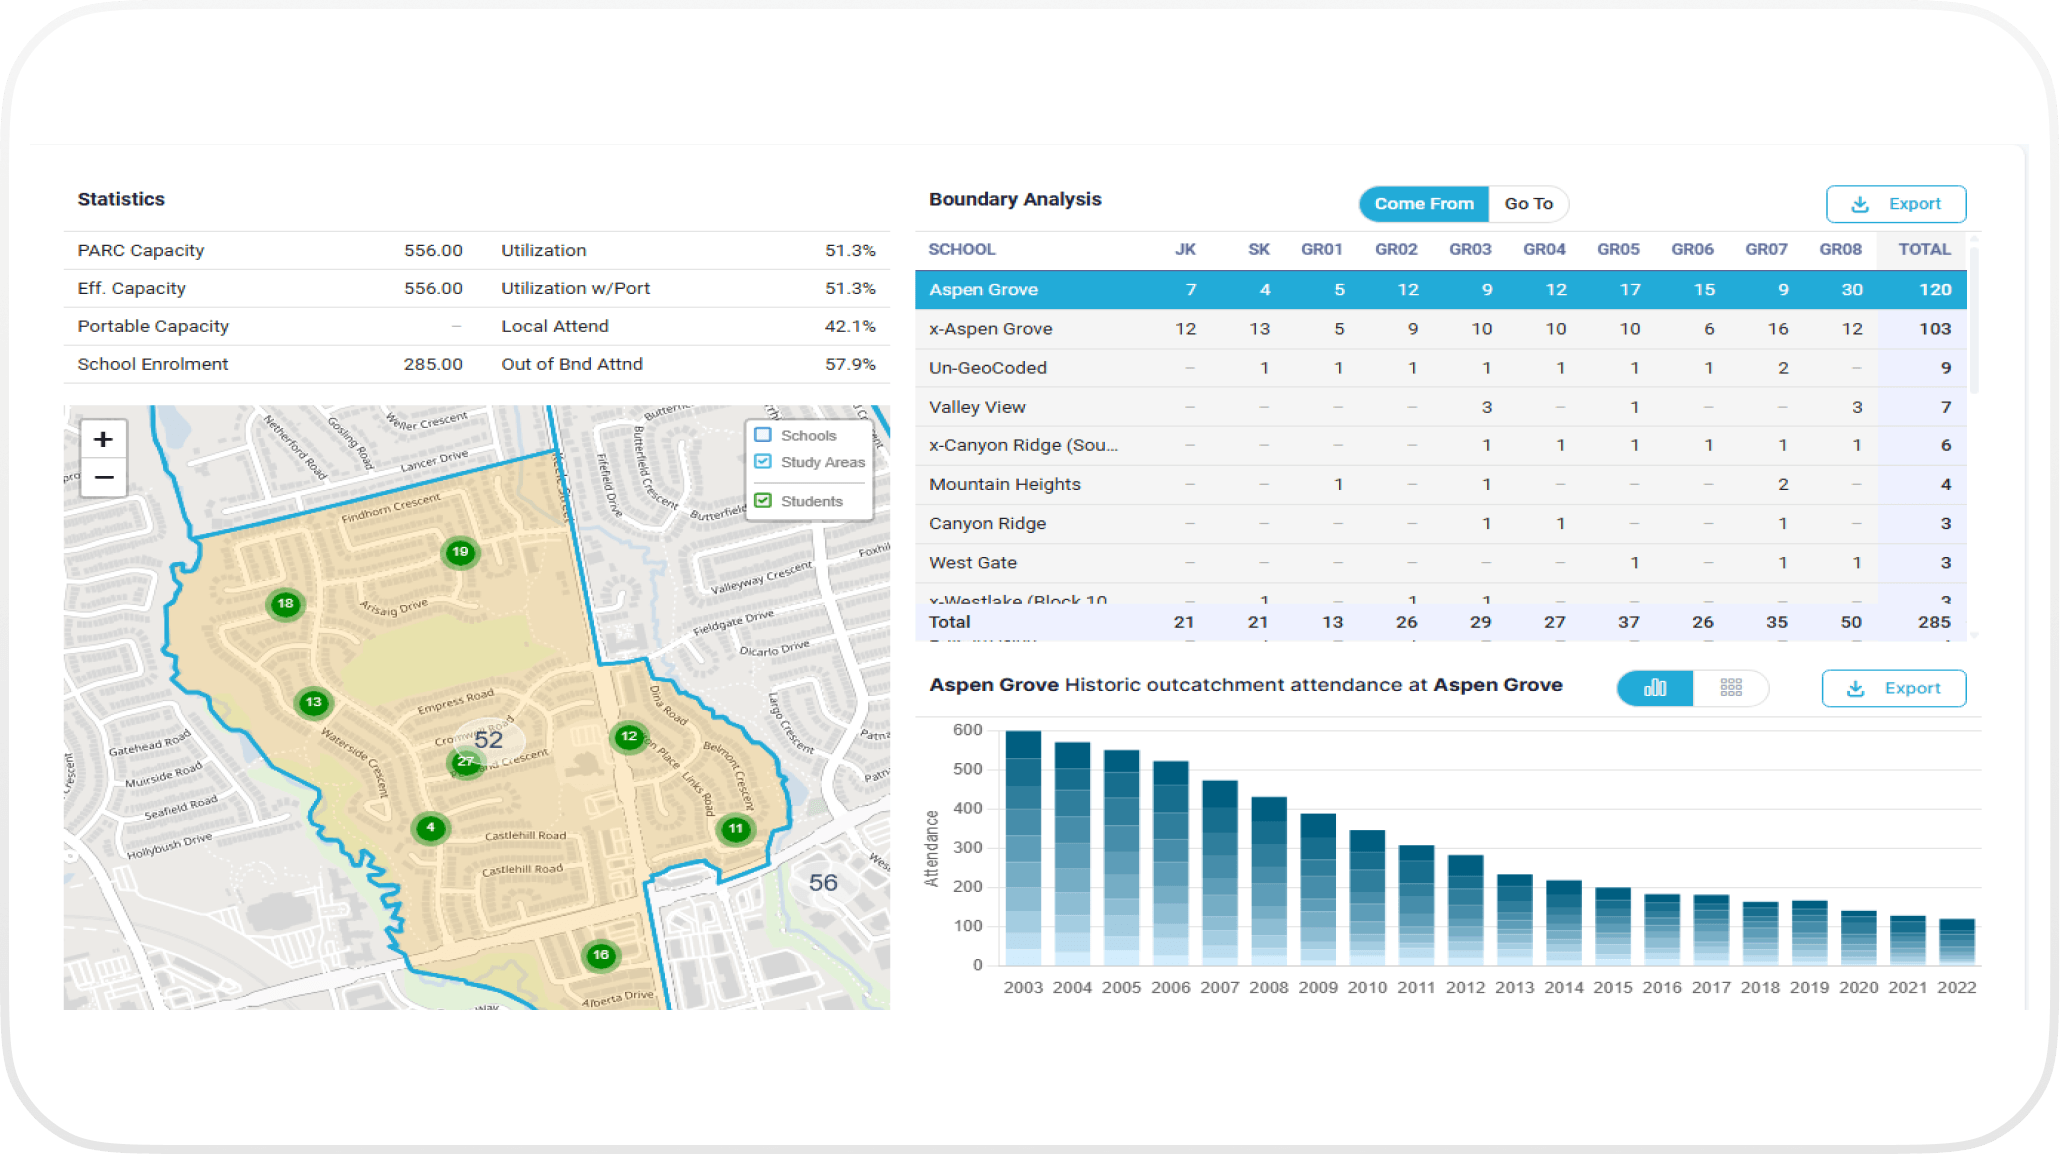Enable the Schools map layer
Viewport: 2060px width, 1154px height.
pos(763,435)
